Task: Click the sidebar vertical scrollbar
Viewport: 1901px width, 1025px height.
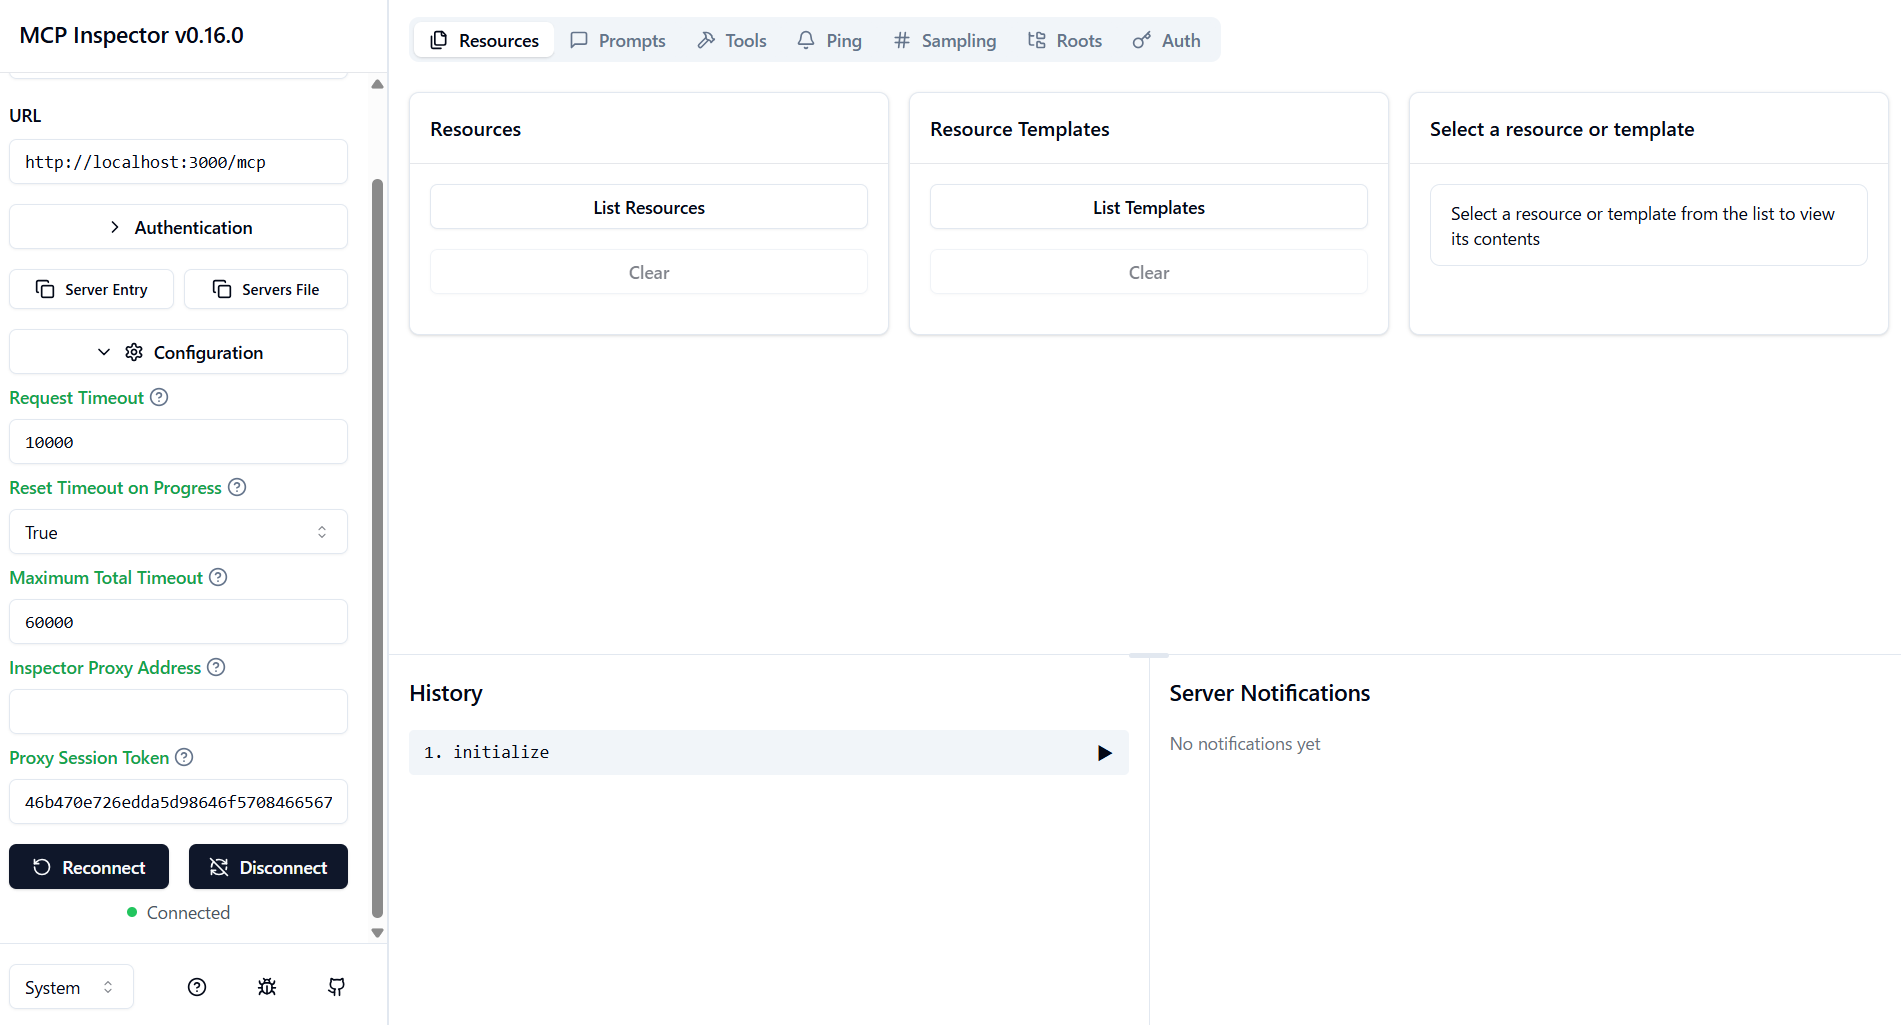Action: click(x=377, y=548)
